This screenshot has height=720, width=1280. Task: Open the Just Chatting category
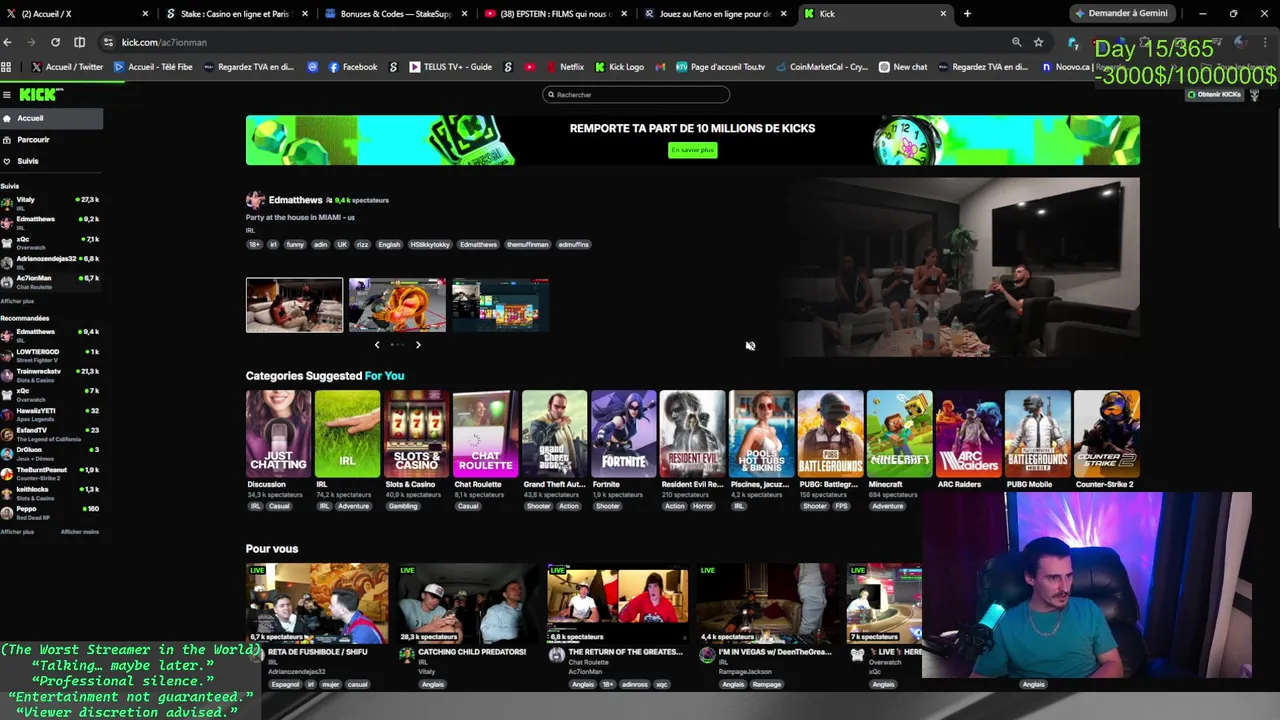tap(278, 434)
